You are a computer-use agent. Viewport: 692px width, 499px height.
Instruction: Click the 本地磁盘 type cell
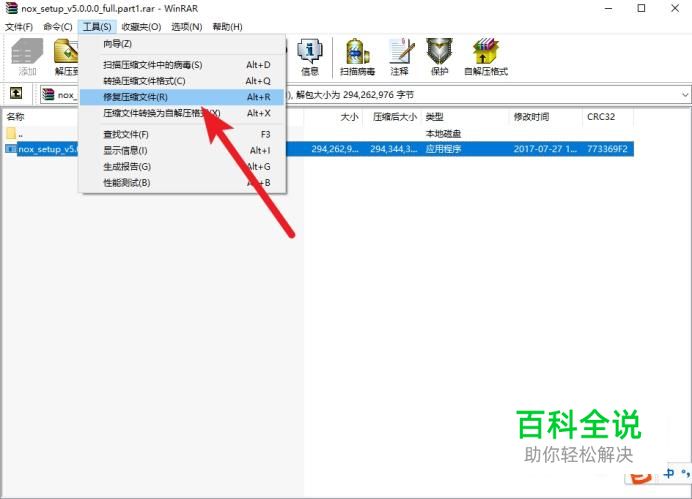pyautogui.click(x=443, y=133)
